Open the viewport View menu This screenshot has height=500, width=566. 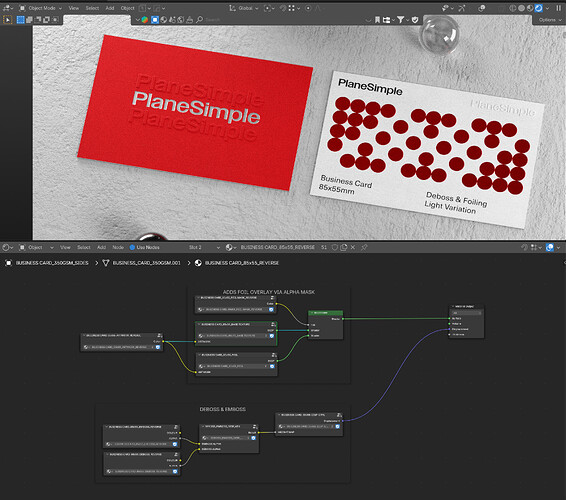[x=74, y=8]
